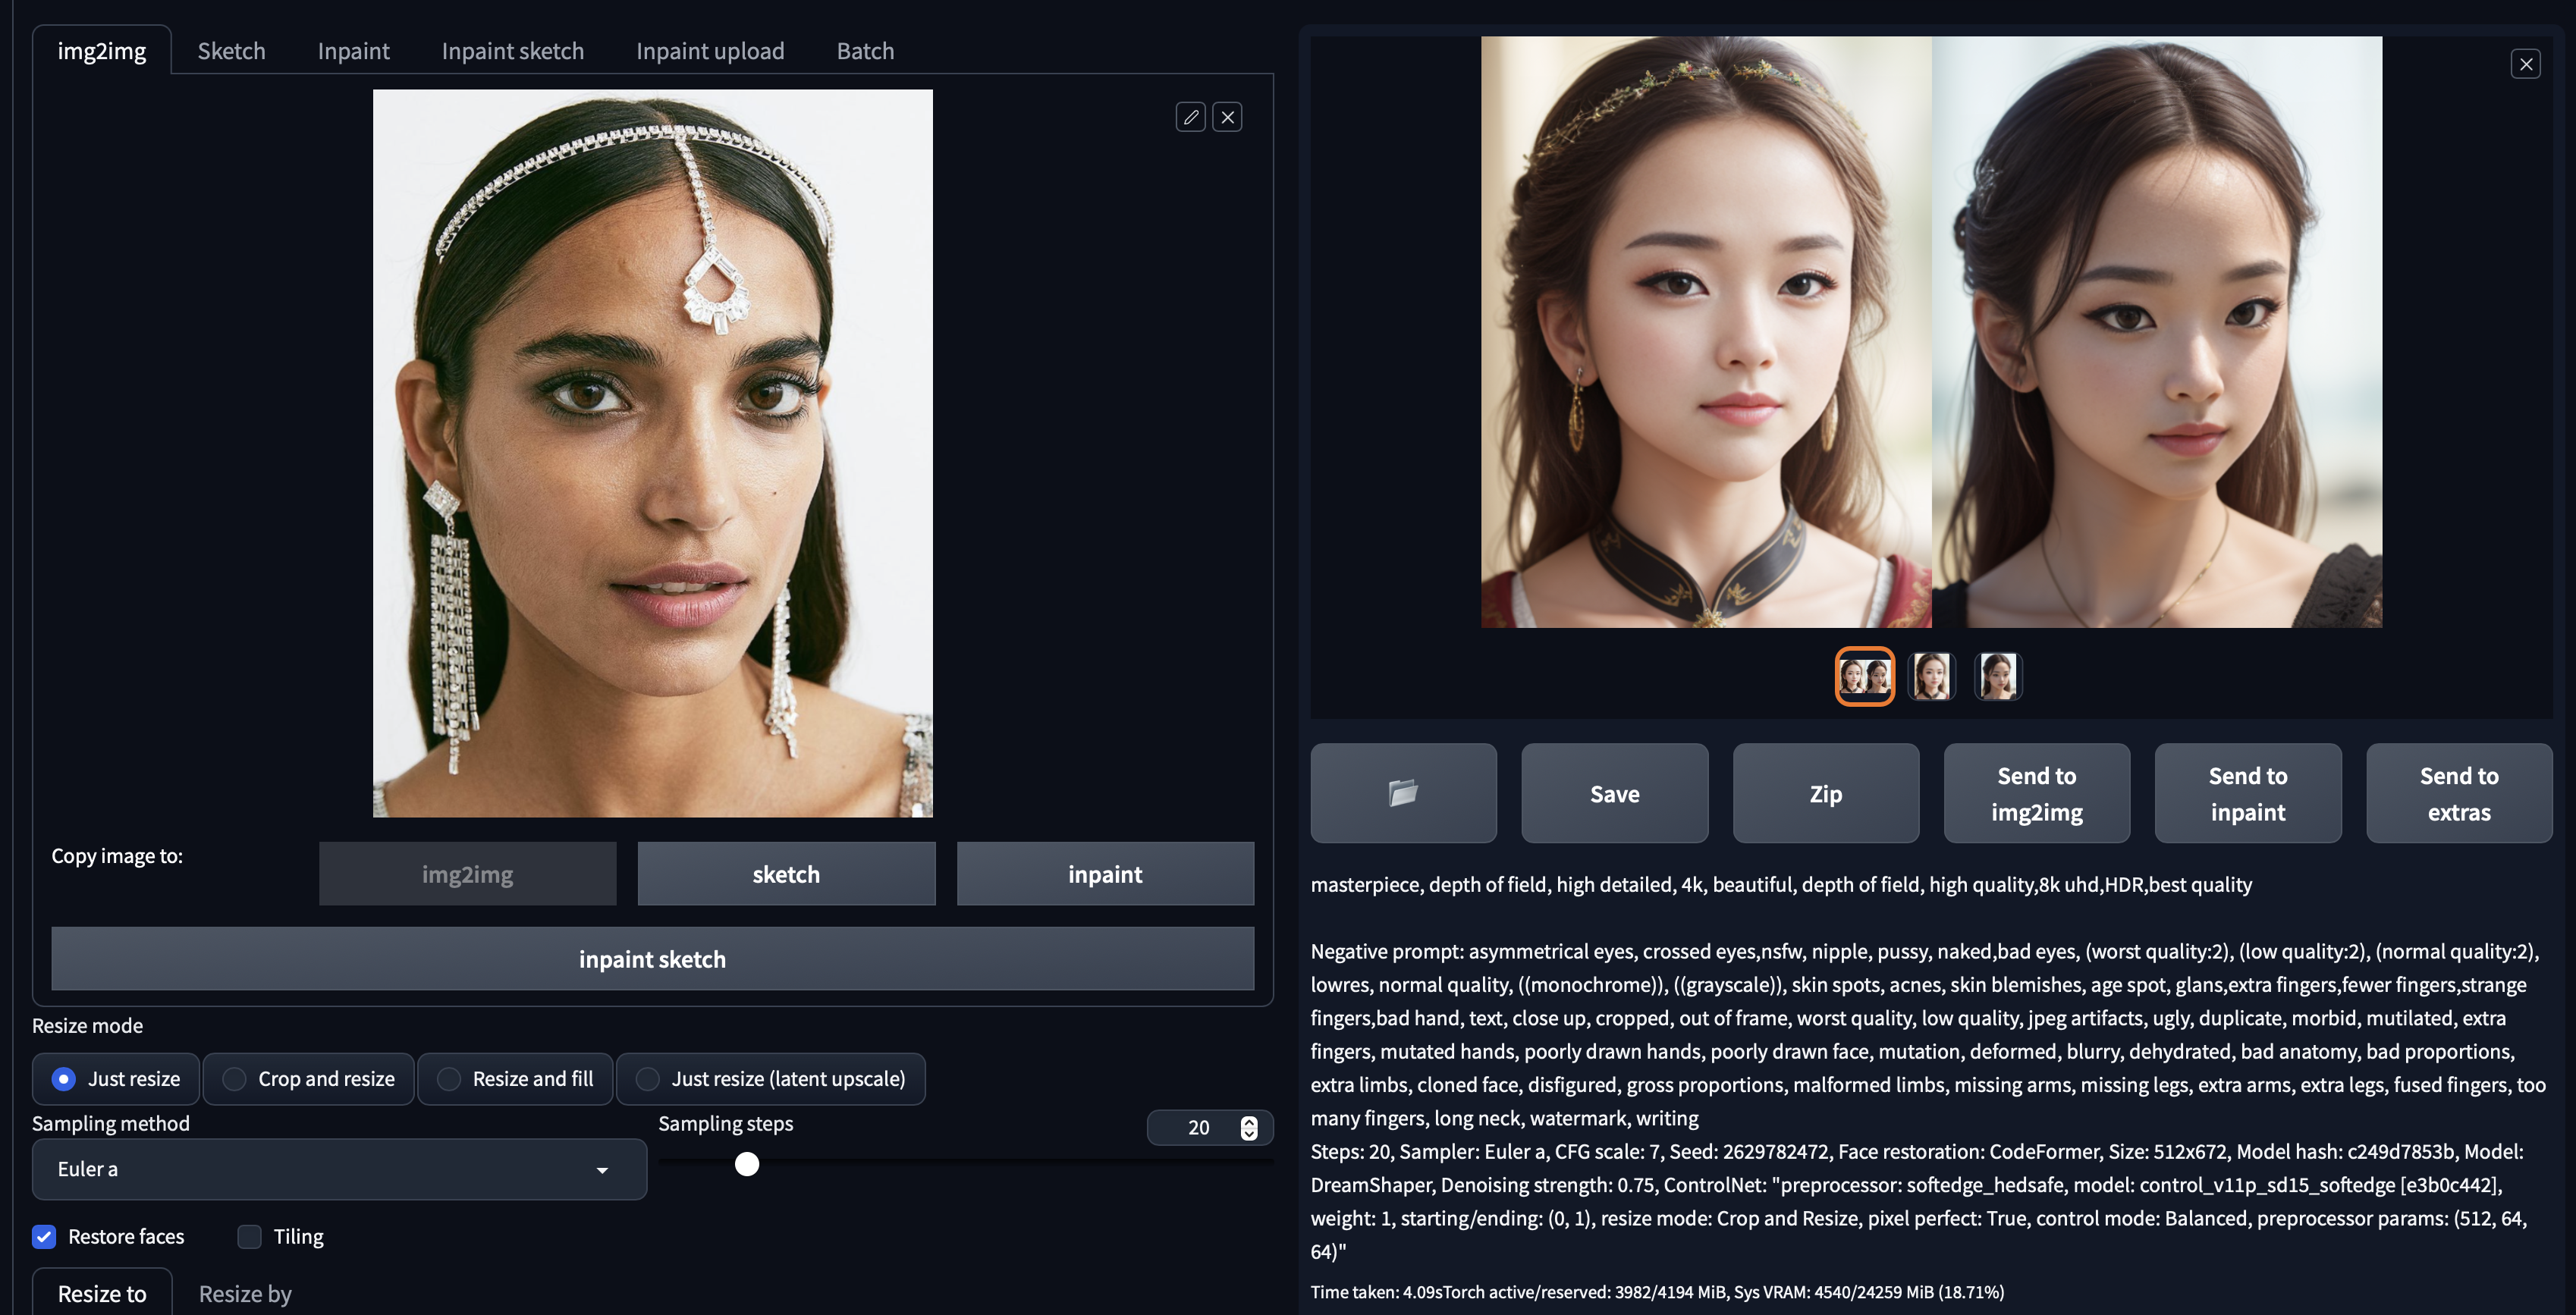Click the Sampling steps number field
The height and width of the screenshot is (1315, 2576).
pos(1198,1128)
